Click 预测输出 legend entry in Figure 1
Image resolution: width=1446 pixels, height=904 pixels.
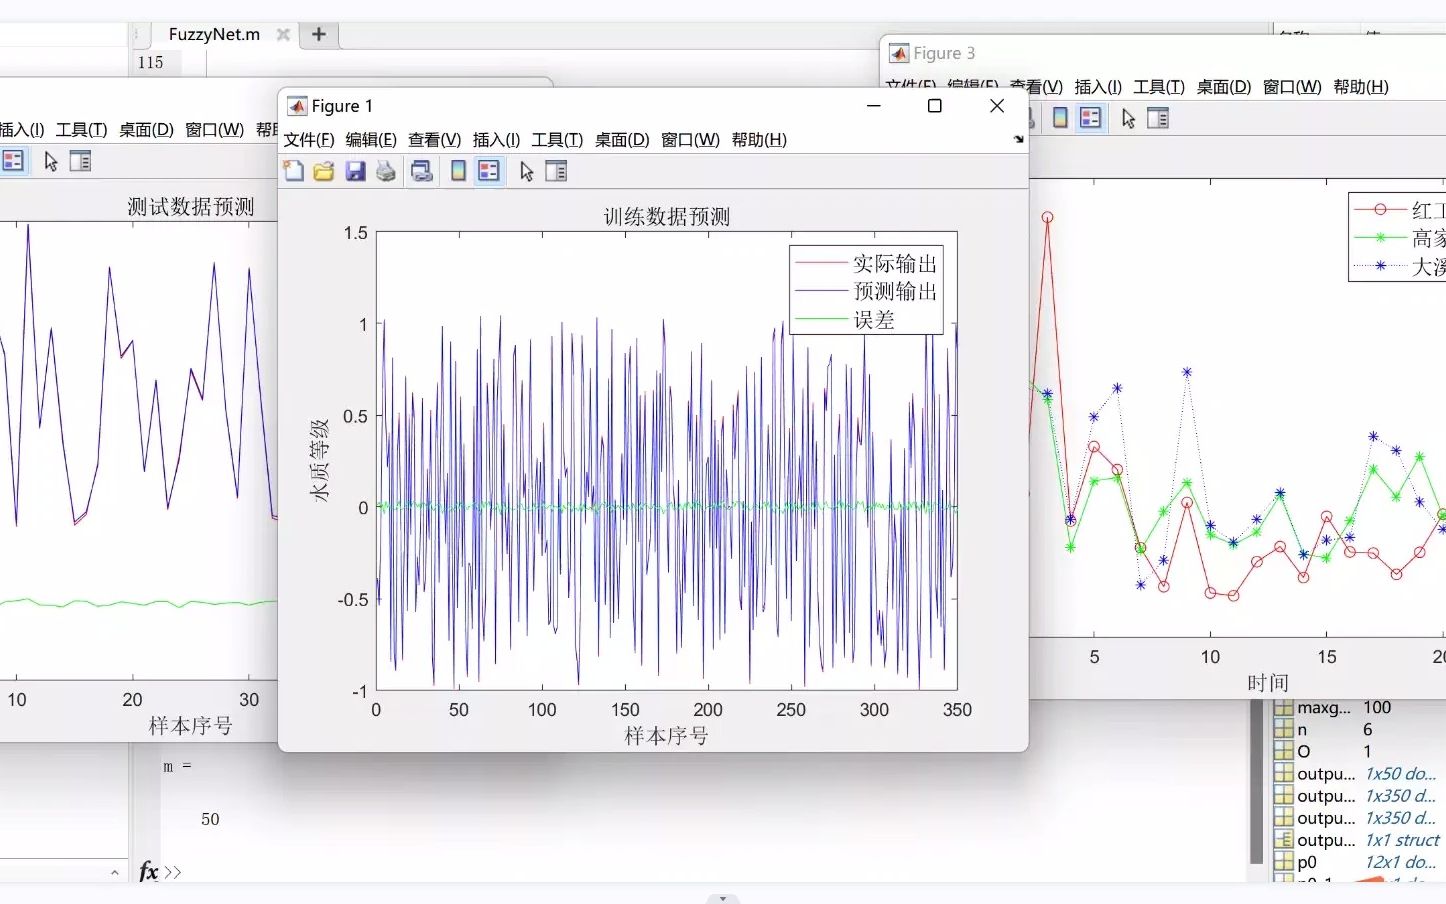(x=866, y=291)
